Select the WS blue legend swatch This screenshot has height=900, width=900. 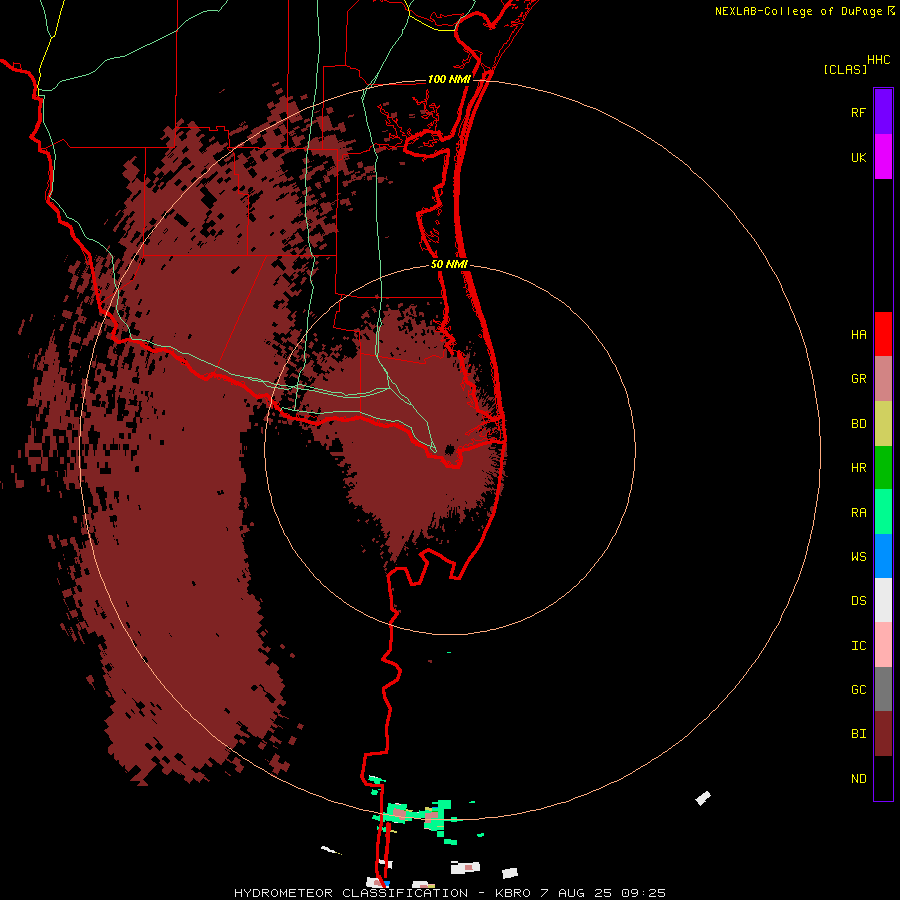pos(883,556)
